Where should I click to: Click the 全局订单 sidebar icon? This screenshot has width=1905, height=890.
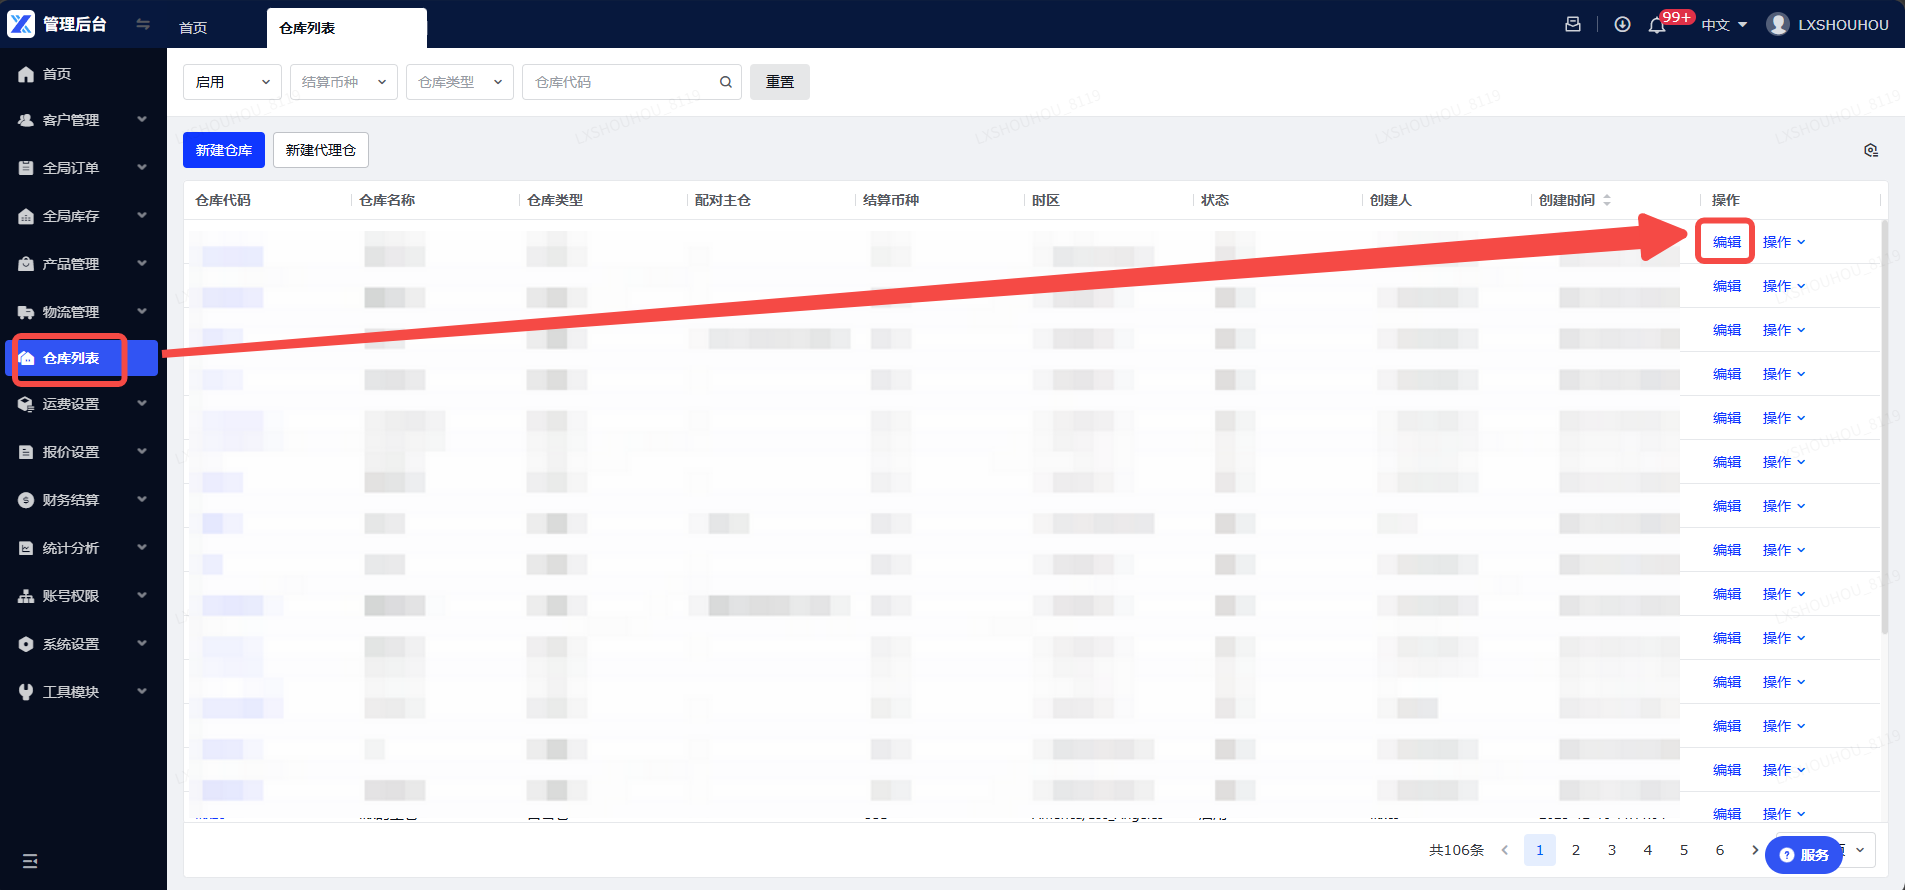[x=26, y=168]
